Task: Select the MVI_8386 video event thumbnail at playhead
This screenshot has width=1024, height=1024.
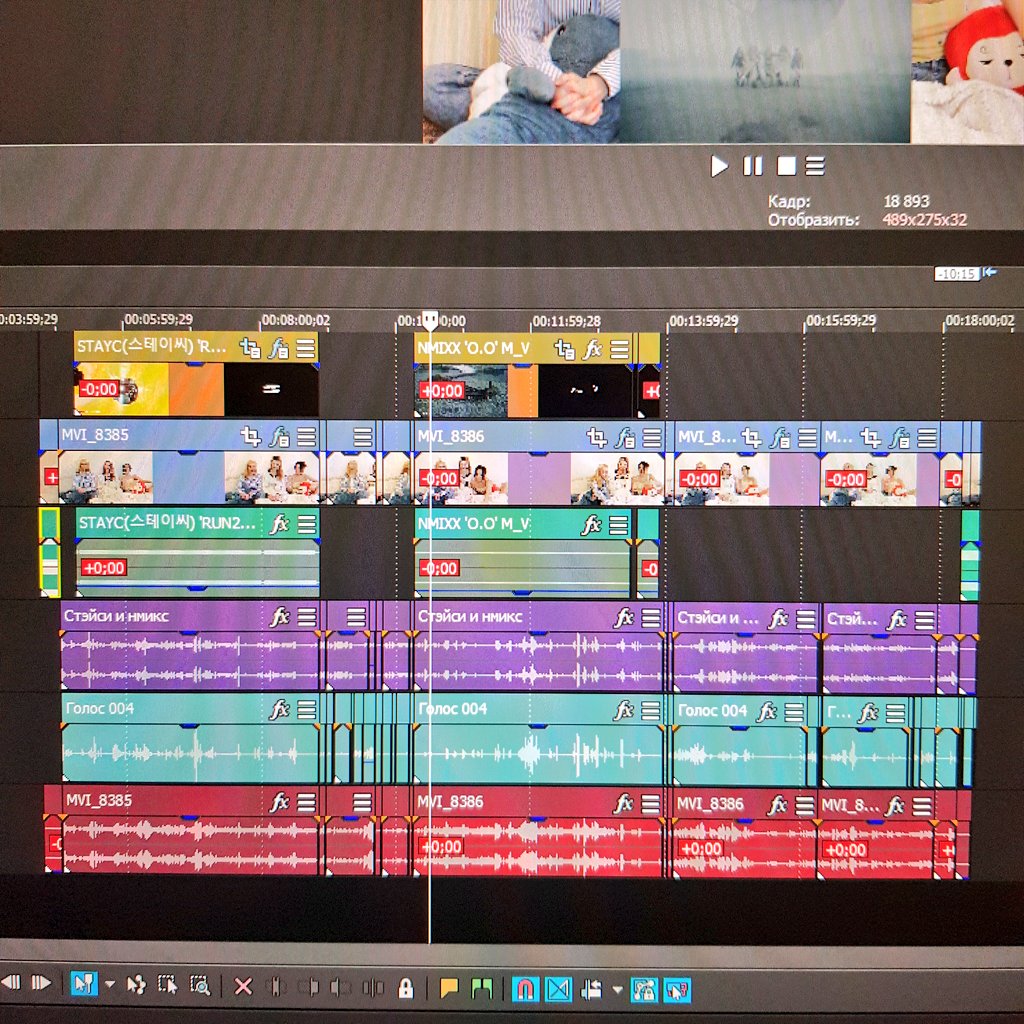Action: click(x=539, y=479)
